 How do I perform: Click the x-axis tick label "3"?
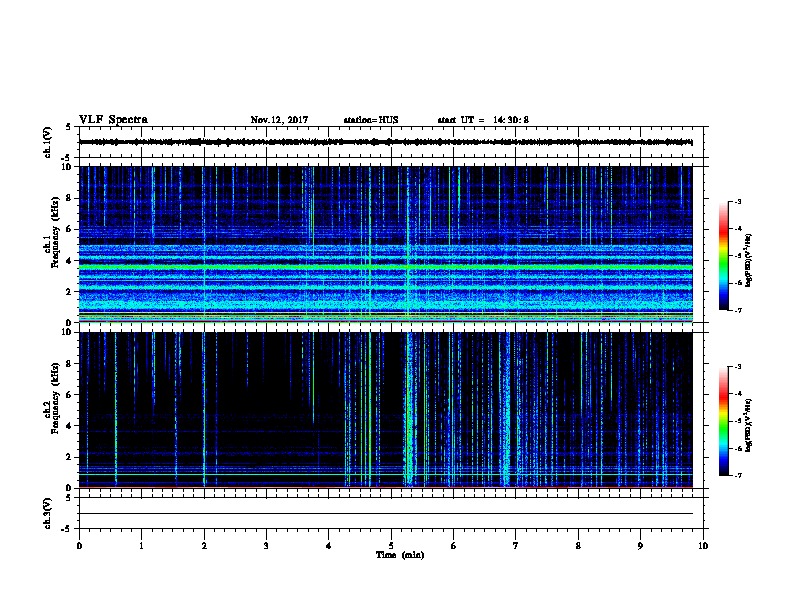coord(266,545)
